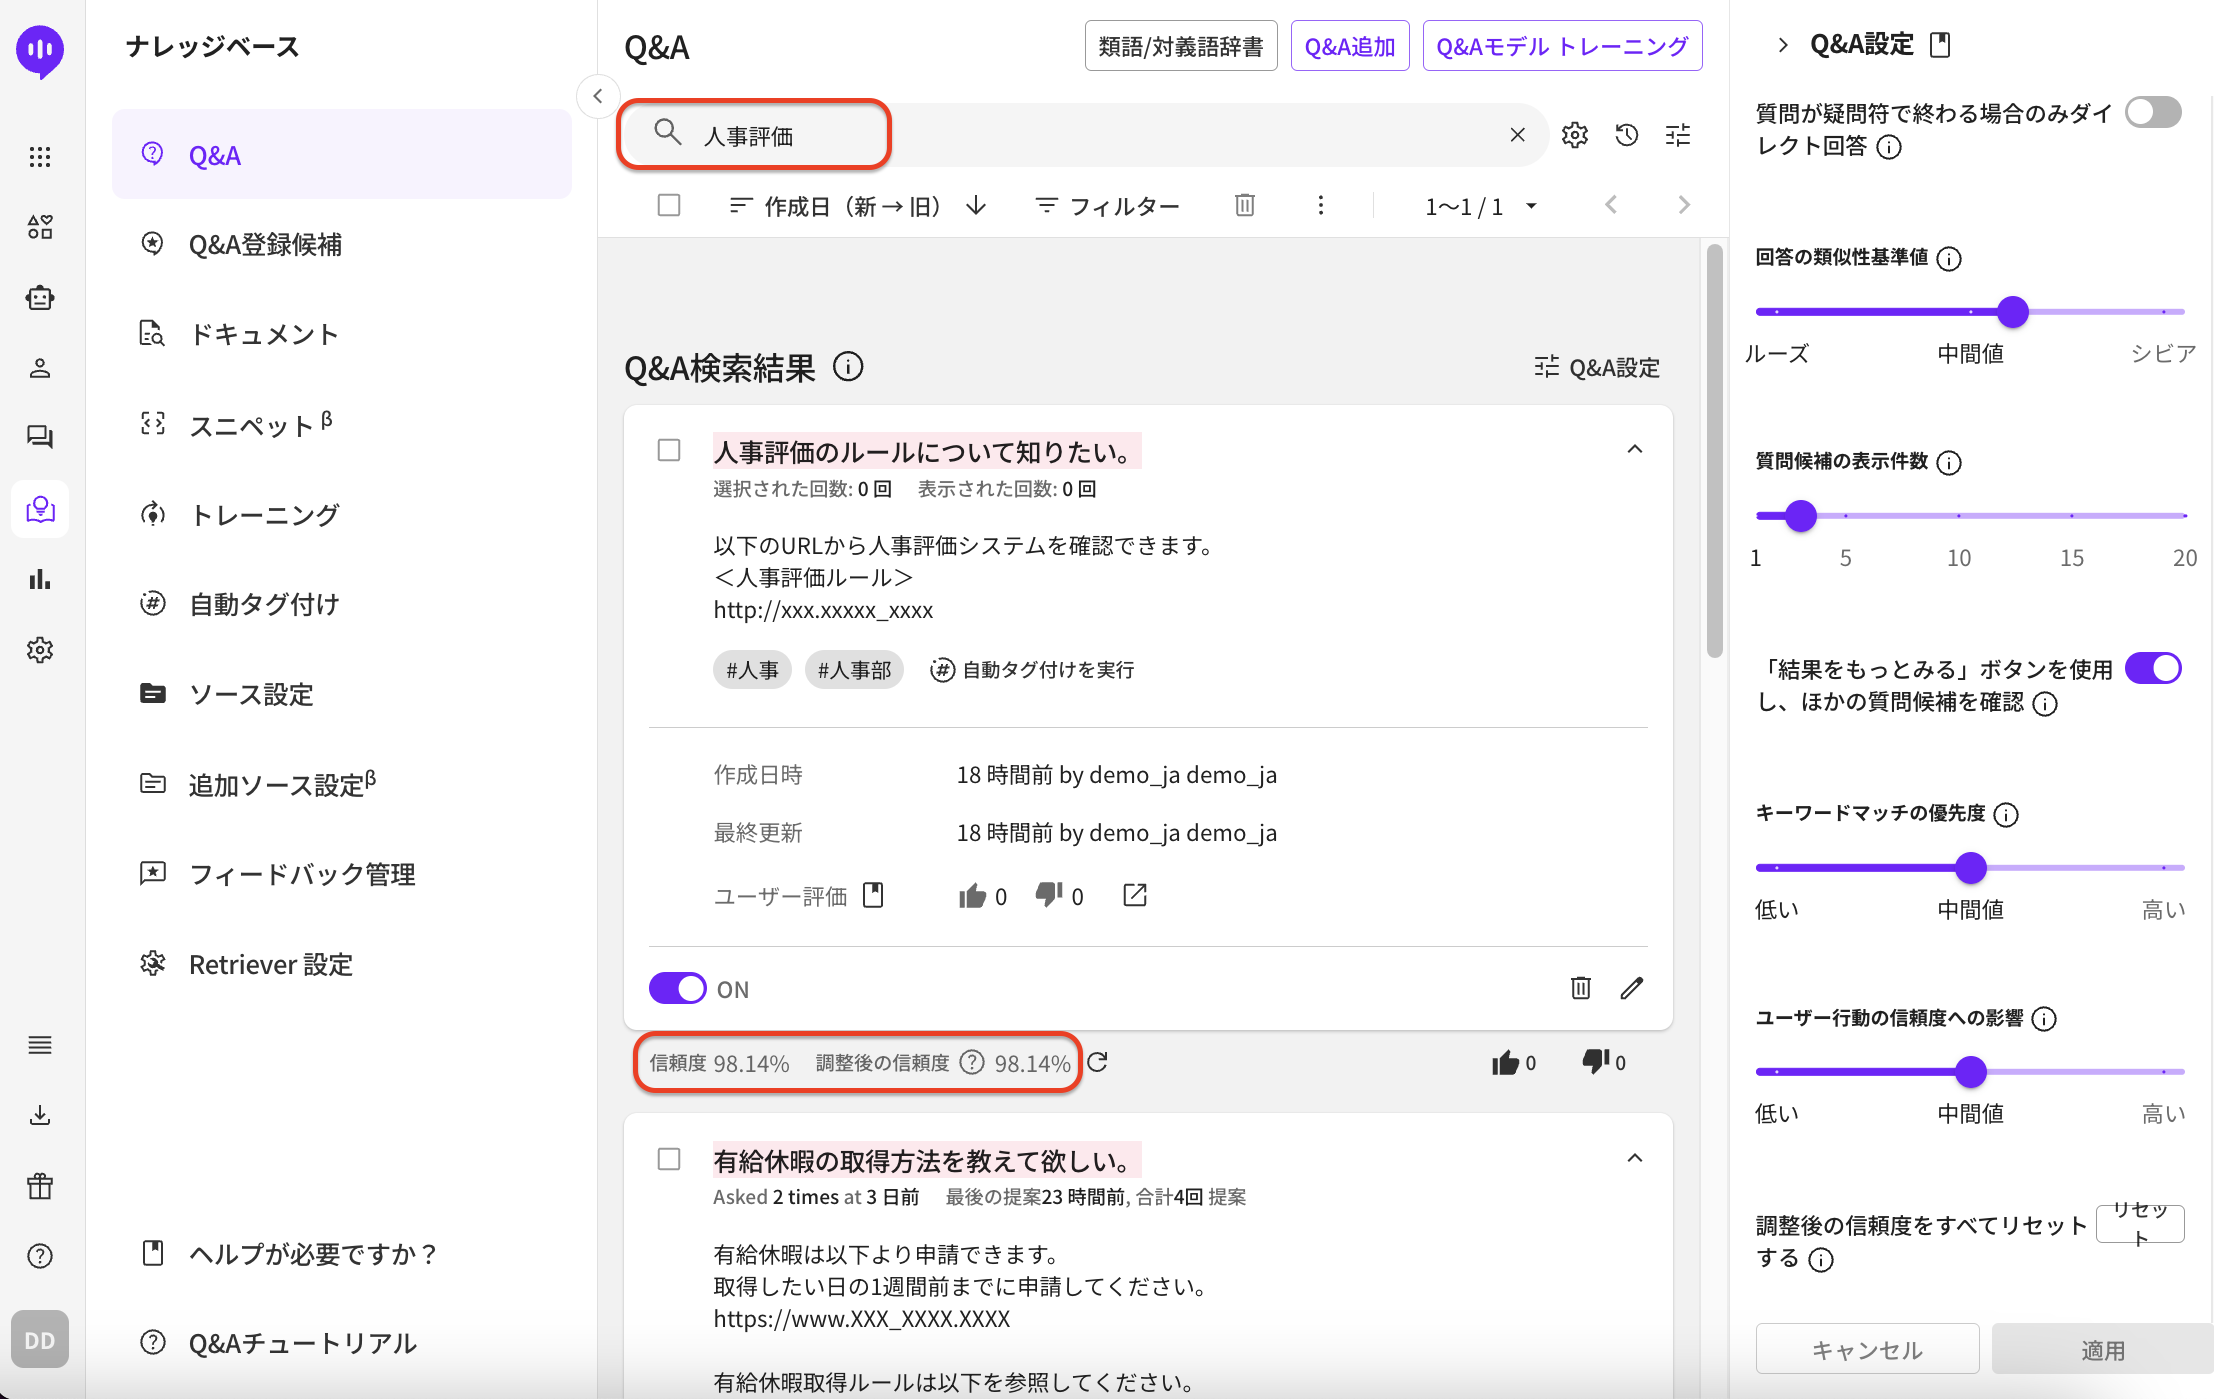Disable the 結果をもっとみる button toggle
This screenshot has height=1399, width=2214.
pos(2152,668)
